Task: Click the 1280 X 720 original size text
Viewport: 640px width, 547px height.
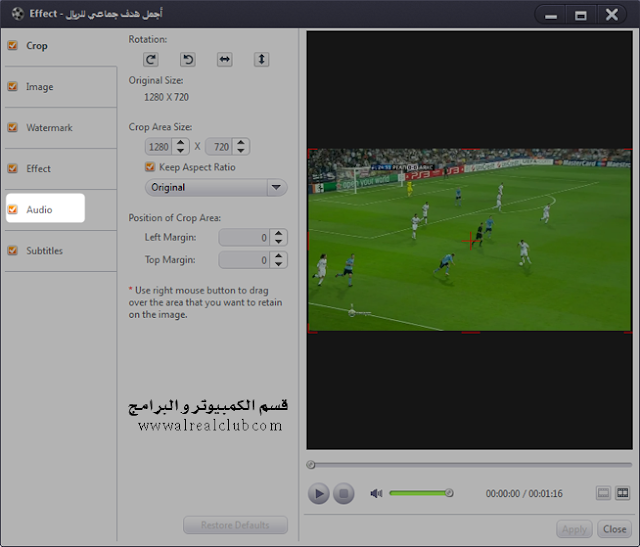Action: (x=166, y=97)
